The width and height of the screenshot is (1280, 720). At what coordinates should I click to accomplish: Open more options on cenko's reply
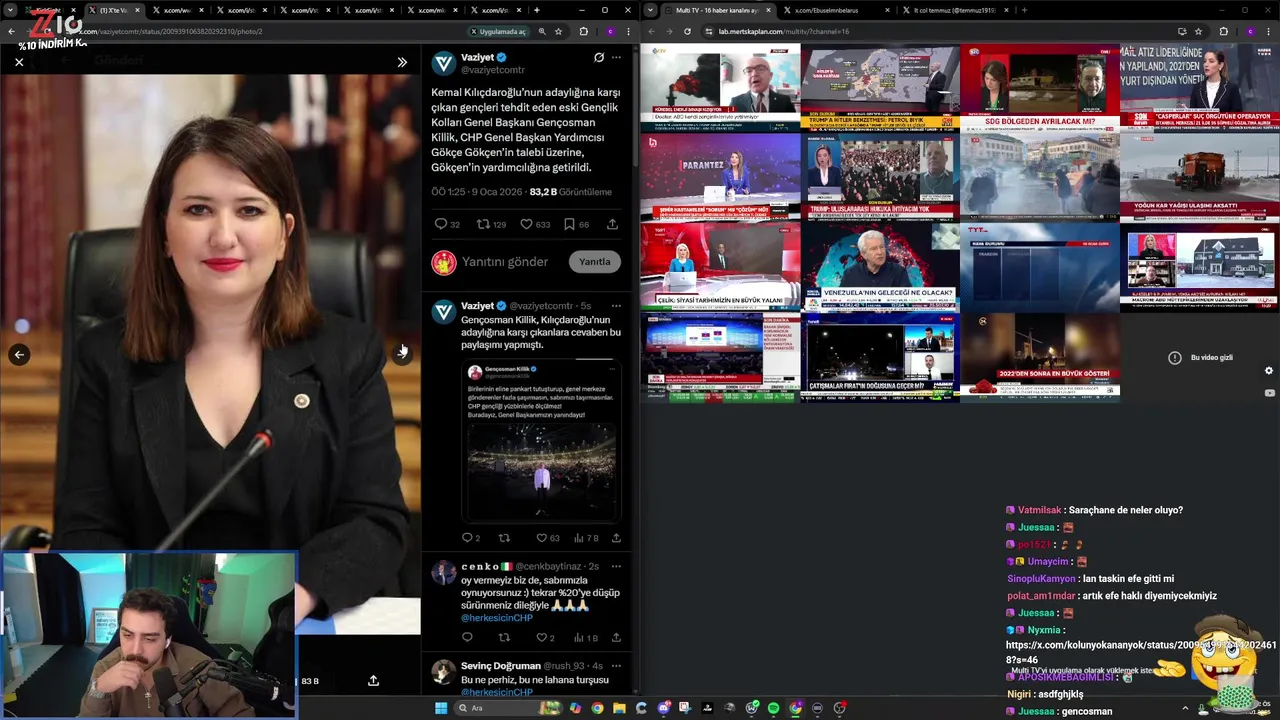pos(616,567)
